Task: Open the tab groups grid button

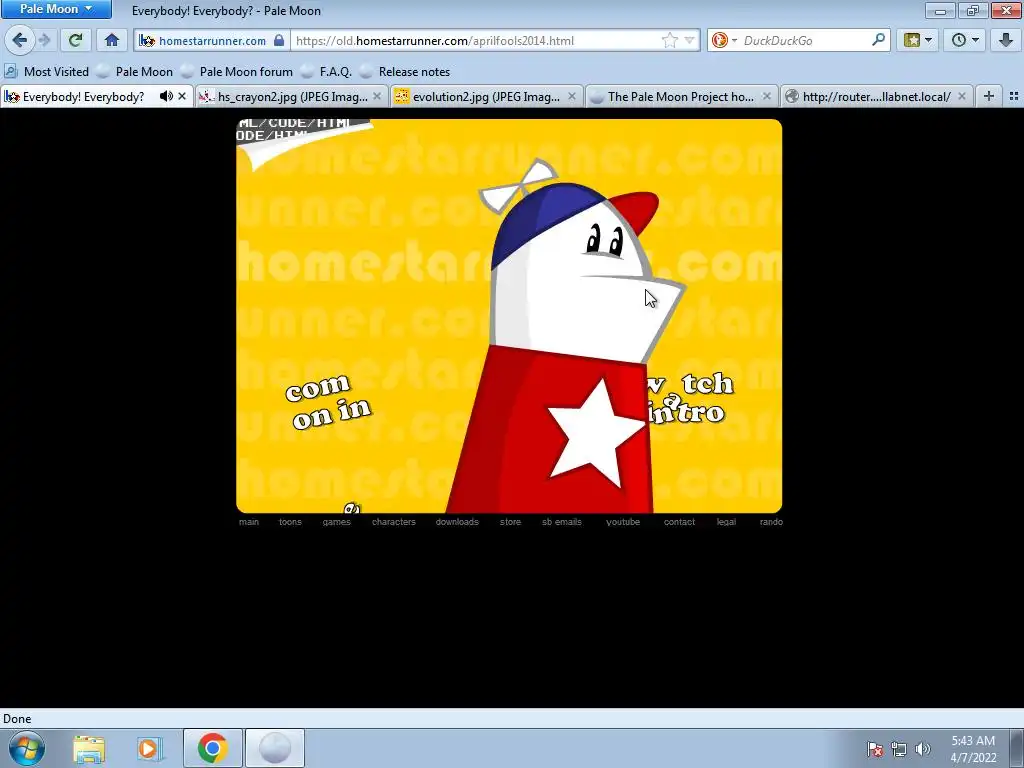Action: coord(1014,97)
